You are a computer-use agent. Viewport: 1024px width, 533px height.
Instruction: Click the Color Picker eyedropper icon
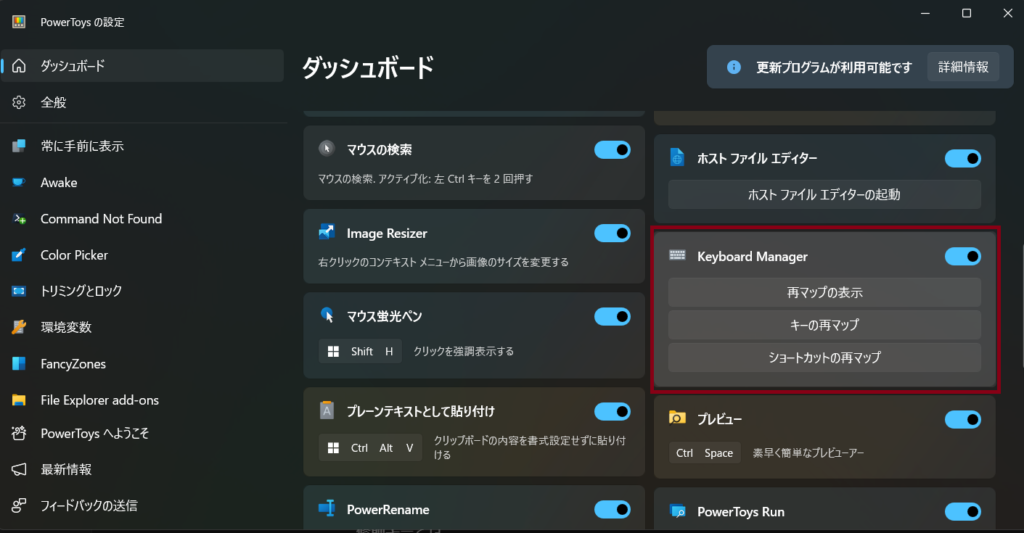tap(19, 255)
